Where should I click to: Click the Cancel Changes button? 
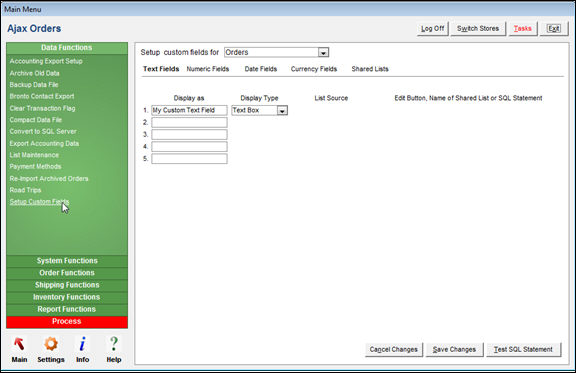(x=393, y=349)
